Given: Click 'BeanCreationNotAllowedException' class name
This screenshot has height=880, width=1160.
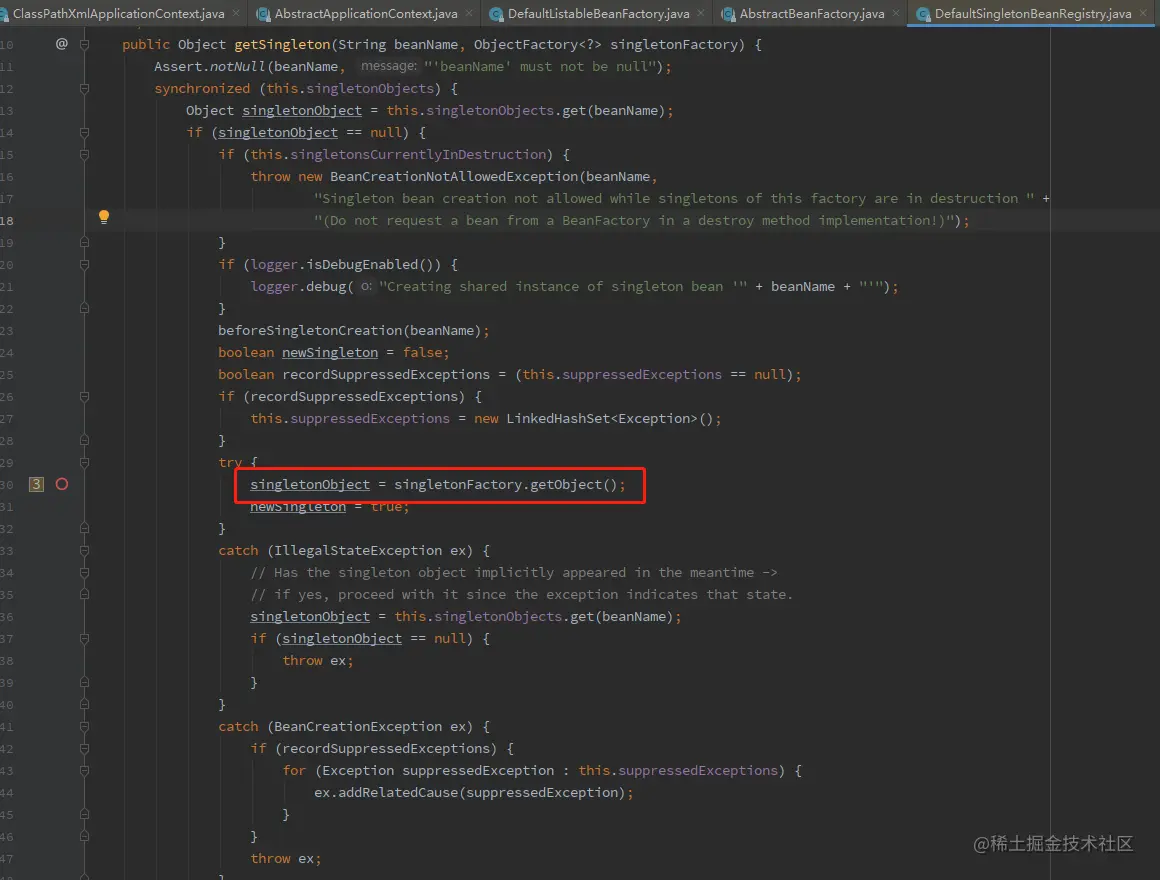Looking at the screenshot, I should point(453,177).
